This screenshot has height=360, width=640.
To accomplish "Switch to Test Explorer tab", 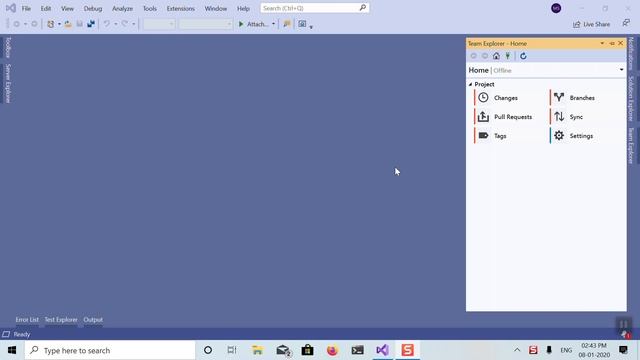I will tap(61, 320).
